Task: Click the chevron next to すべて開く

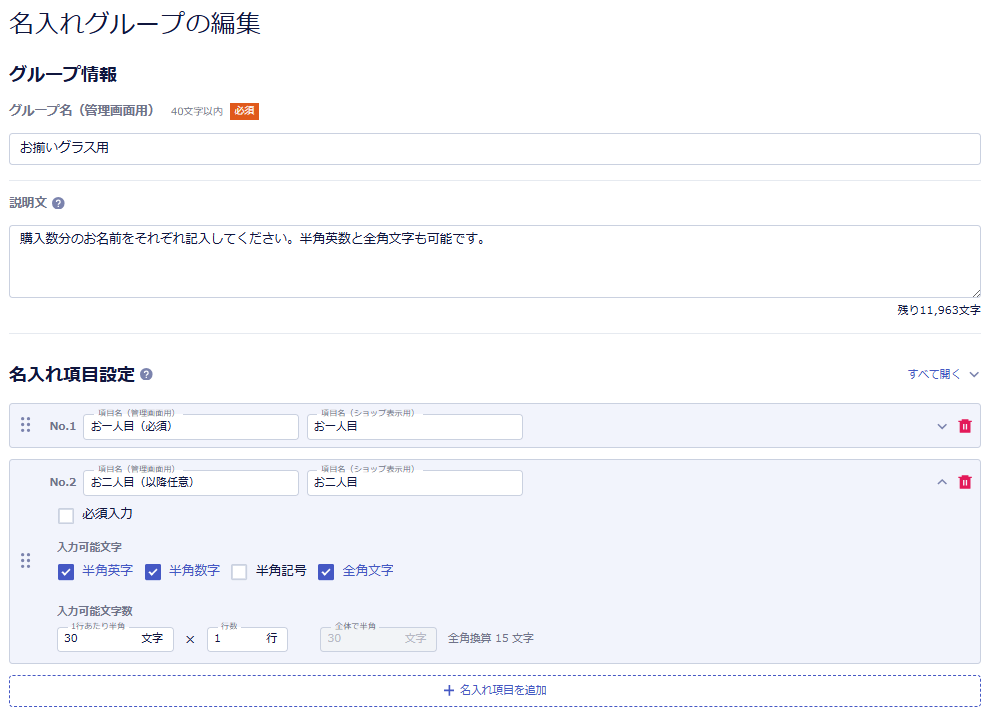Action: [x=974, y=374]
